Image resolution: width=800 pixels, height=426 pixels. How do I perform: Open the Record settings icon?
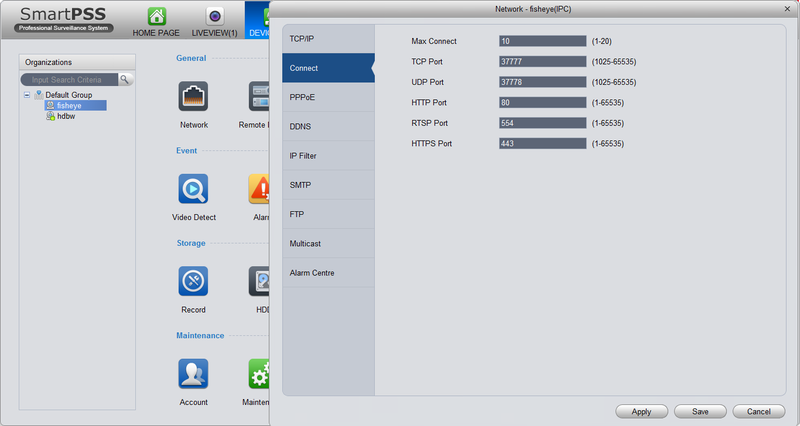(x=193, y=281)
